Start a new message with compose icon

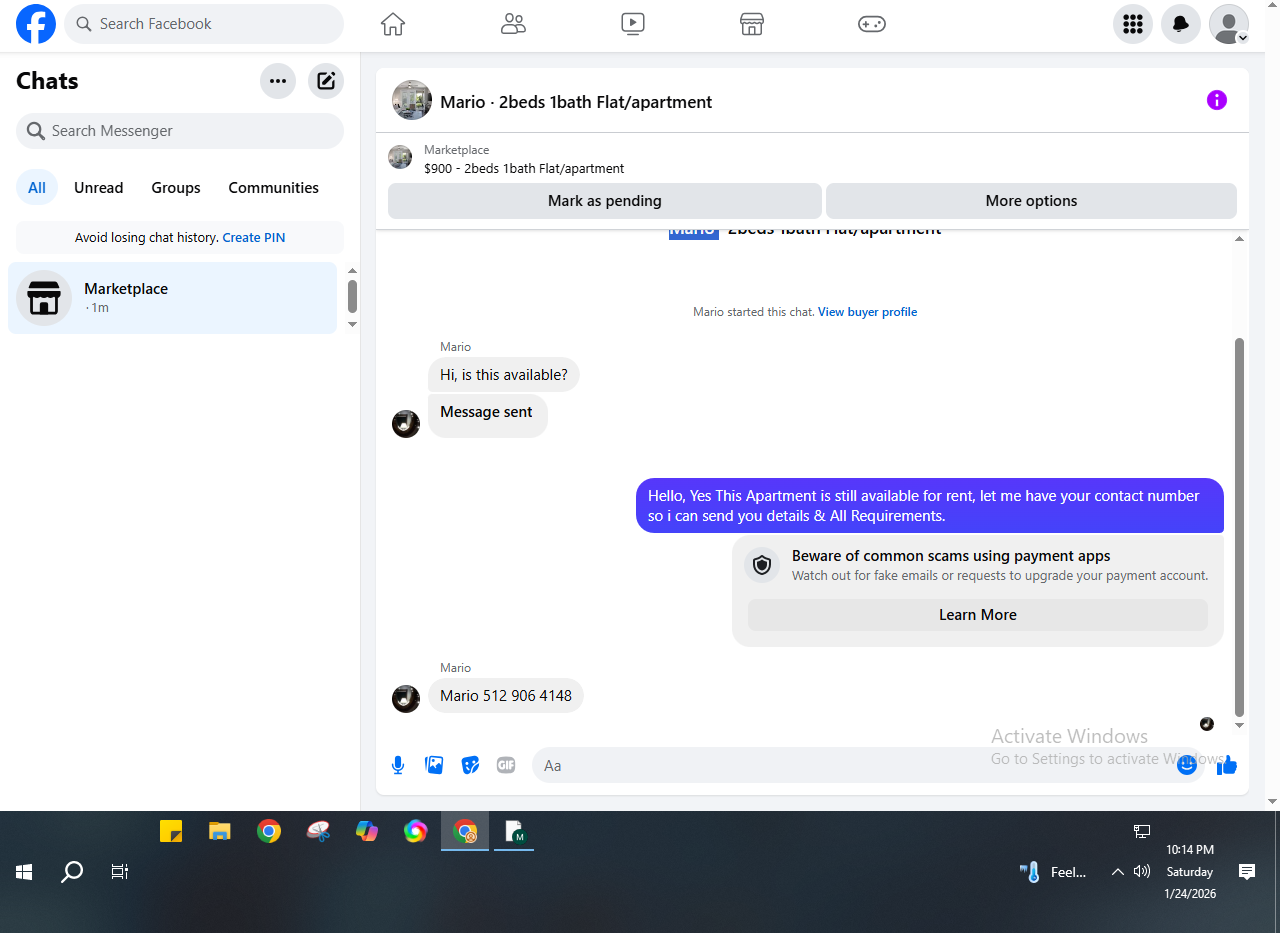click(326, 81)
